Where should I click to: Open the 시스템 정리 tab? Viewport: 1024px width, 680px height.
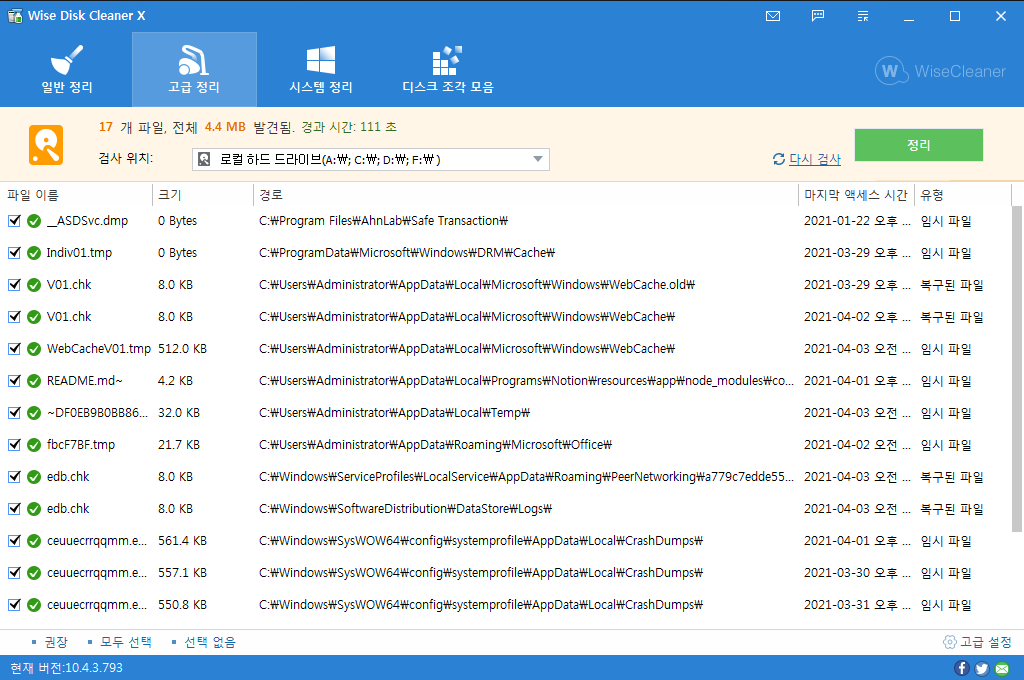[x=321, y=69]
